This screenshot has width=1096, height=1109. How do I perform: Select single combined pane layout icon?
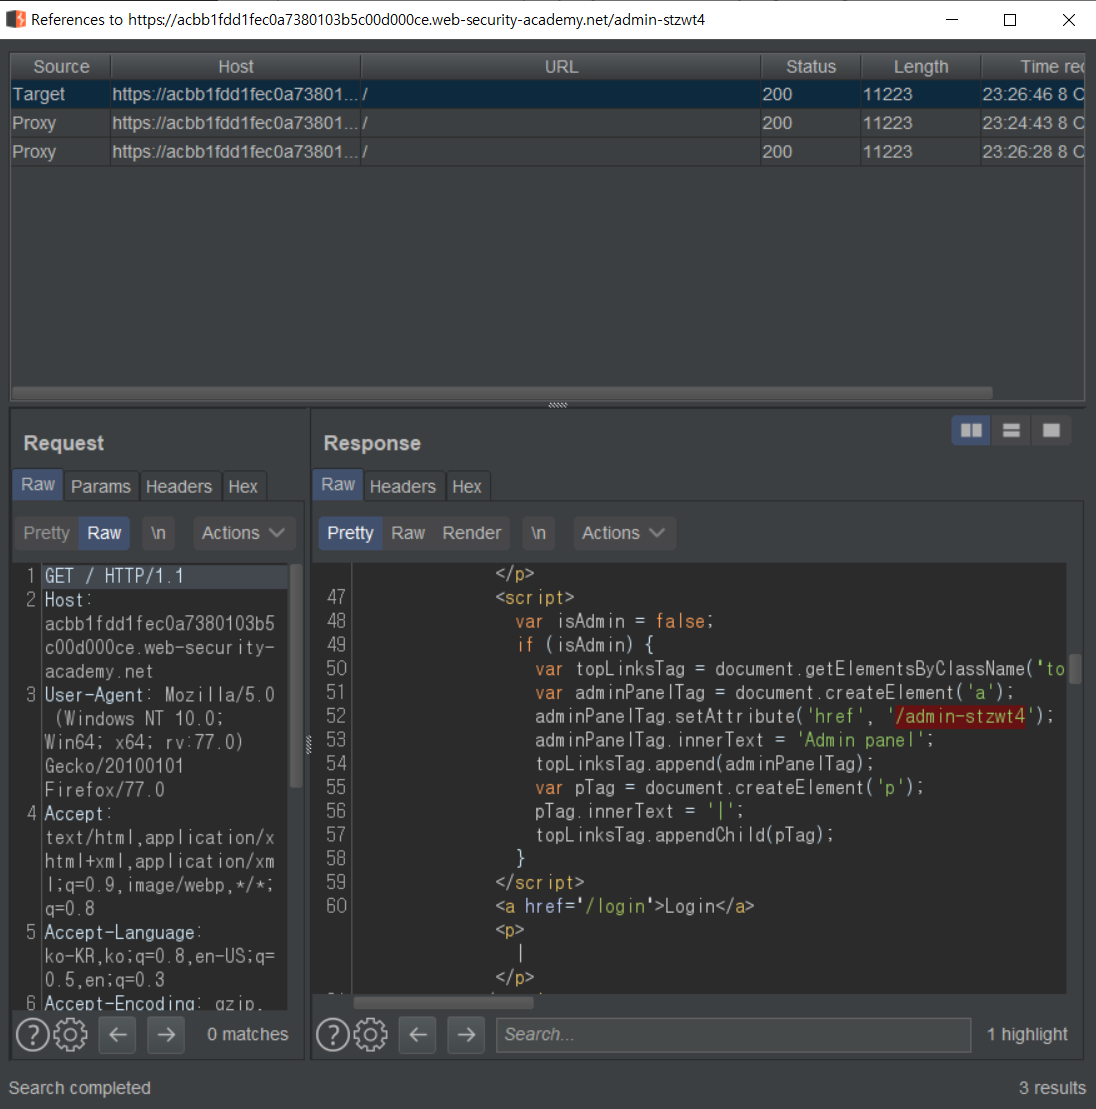pos(1051,430)
